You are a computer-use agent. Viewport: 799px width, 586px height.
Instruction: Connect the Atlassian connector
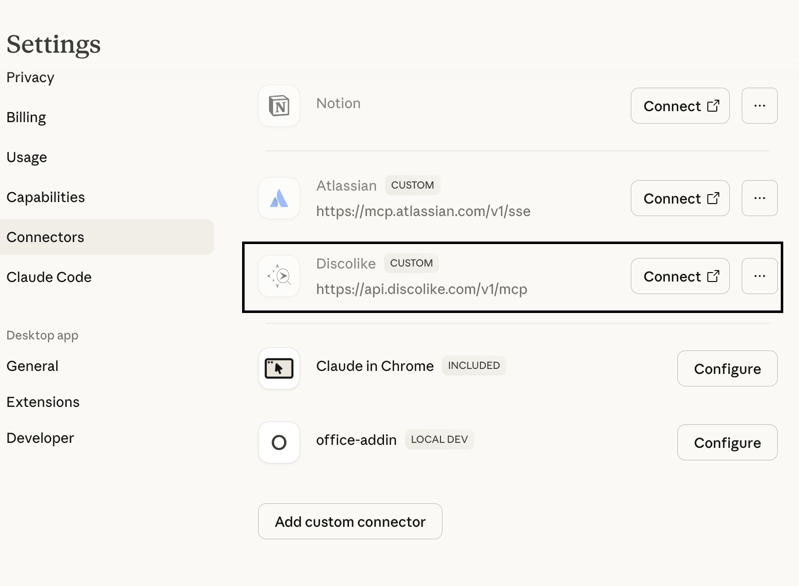(680, 198)
